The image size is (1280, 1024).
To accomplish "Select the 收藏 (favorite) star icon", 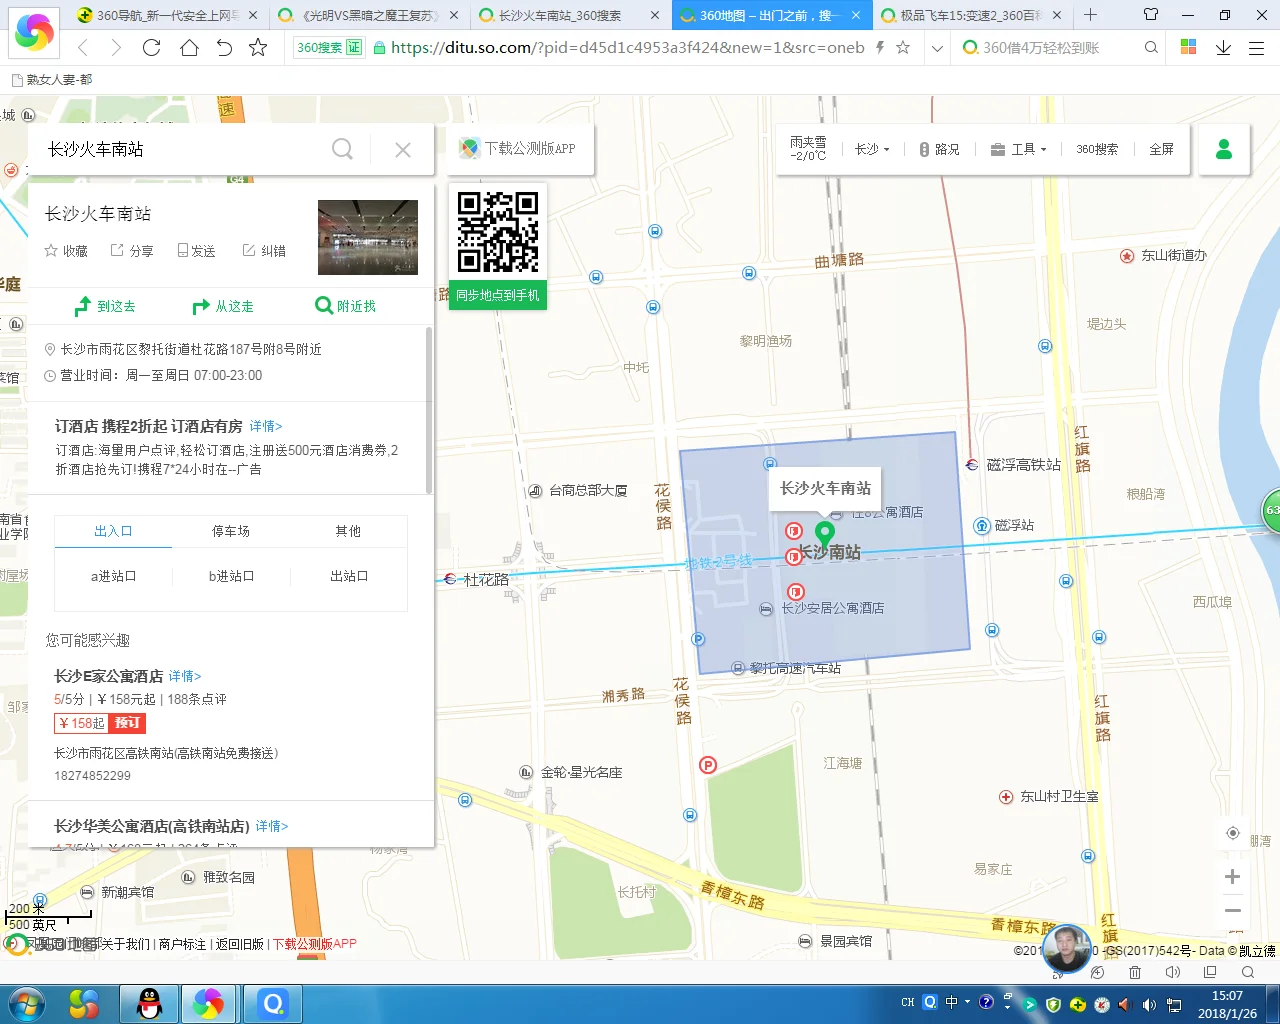I will click(50, 250).
